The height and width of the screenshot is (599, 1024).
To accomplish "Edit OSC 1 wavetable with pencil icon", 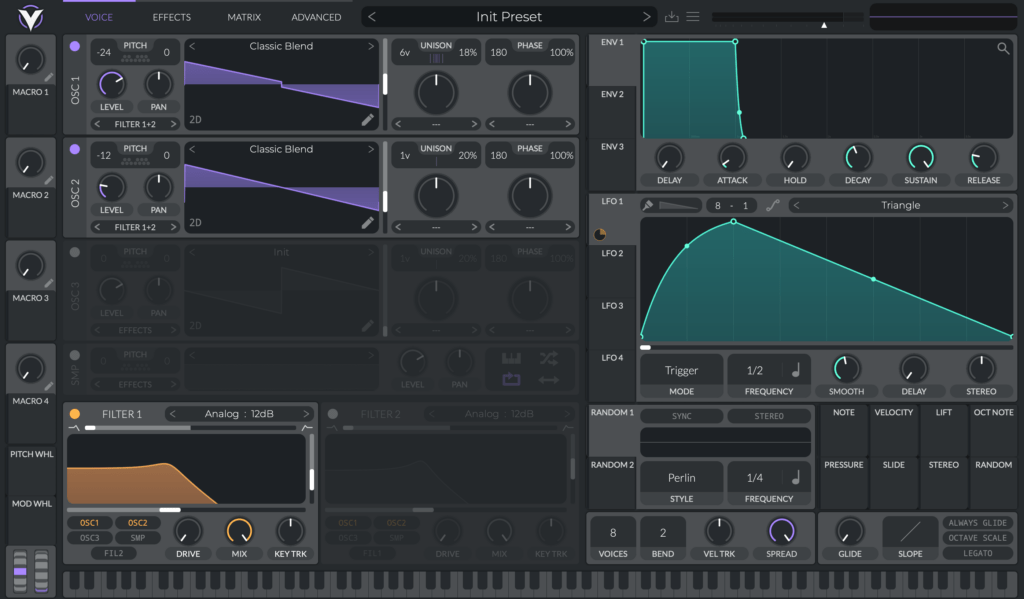I will coord(368,120).
